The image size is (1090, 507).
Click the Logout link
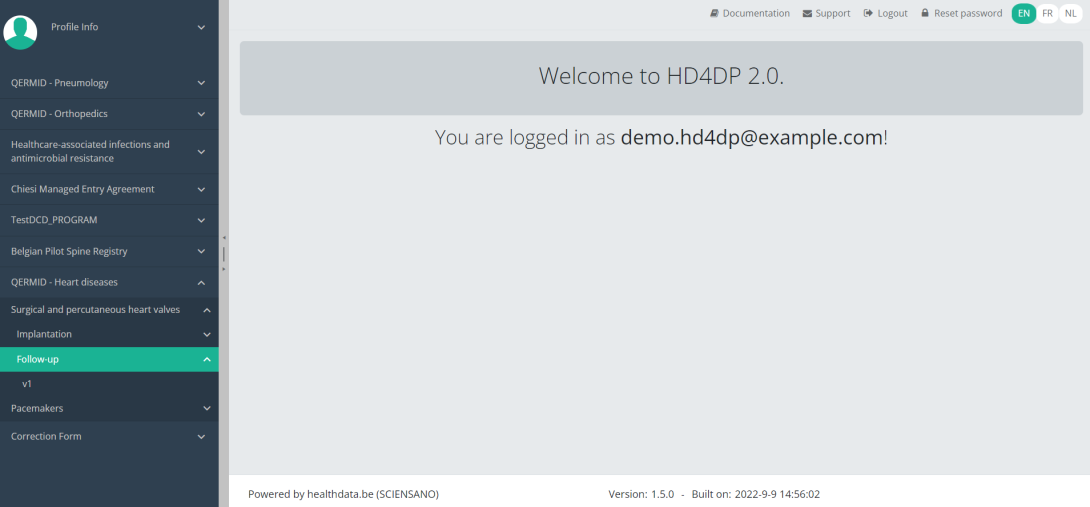[x=892, y=14]
